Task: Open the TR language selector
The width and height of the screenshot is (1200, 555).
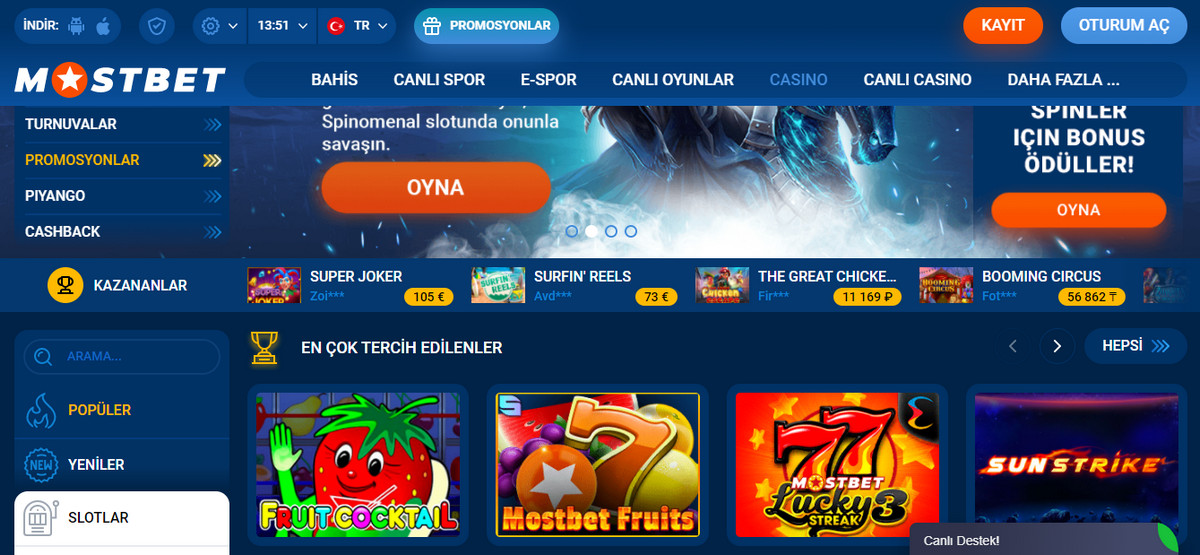Action: coord(357,26)
